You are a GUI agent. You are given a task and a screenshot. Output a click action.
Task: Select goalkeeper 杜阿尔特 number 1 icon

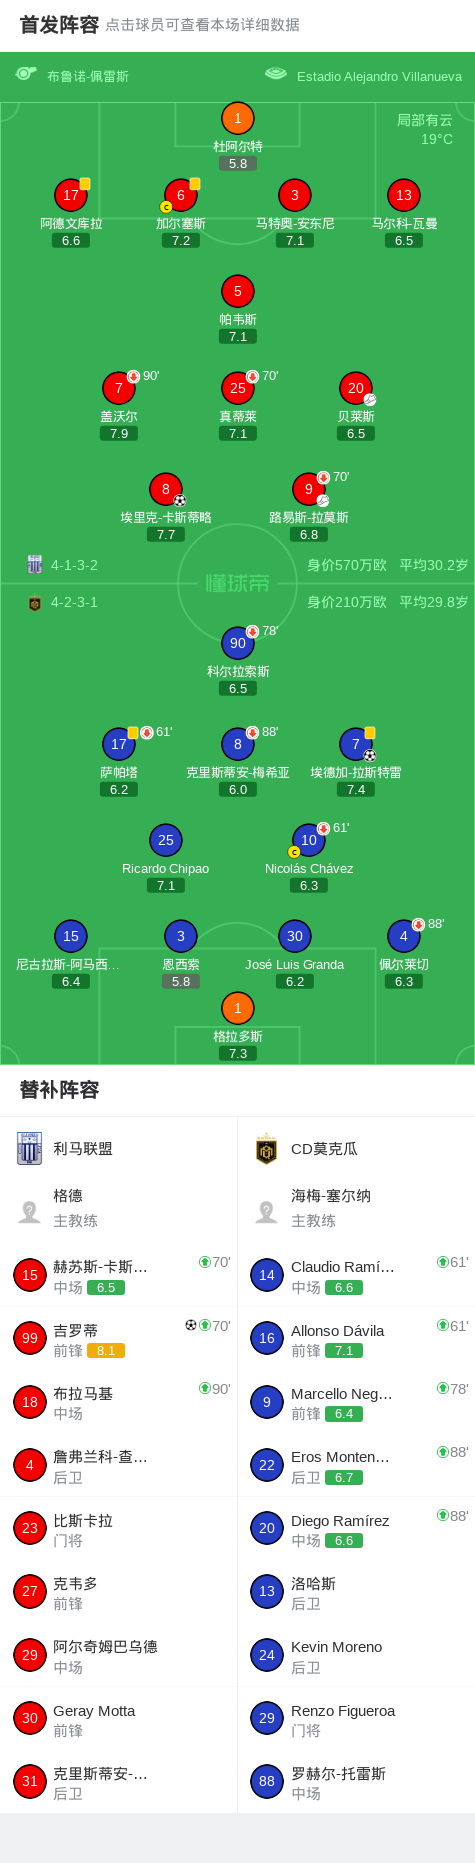(x=237, y=118)
